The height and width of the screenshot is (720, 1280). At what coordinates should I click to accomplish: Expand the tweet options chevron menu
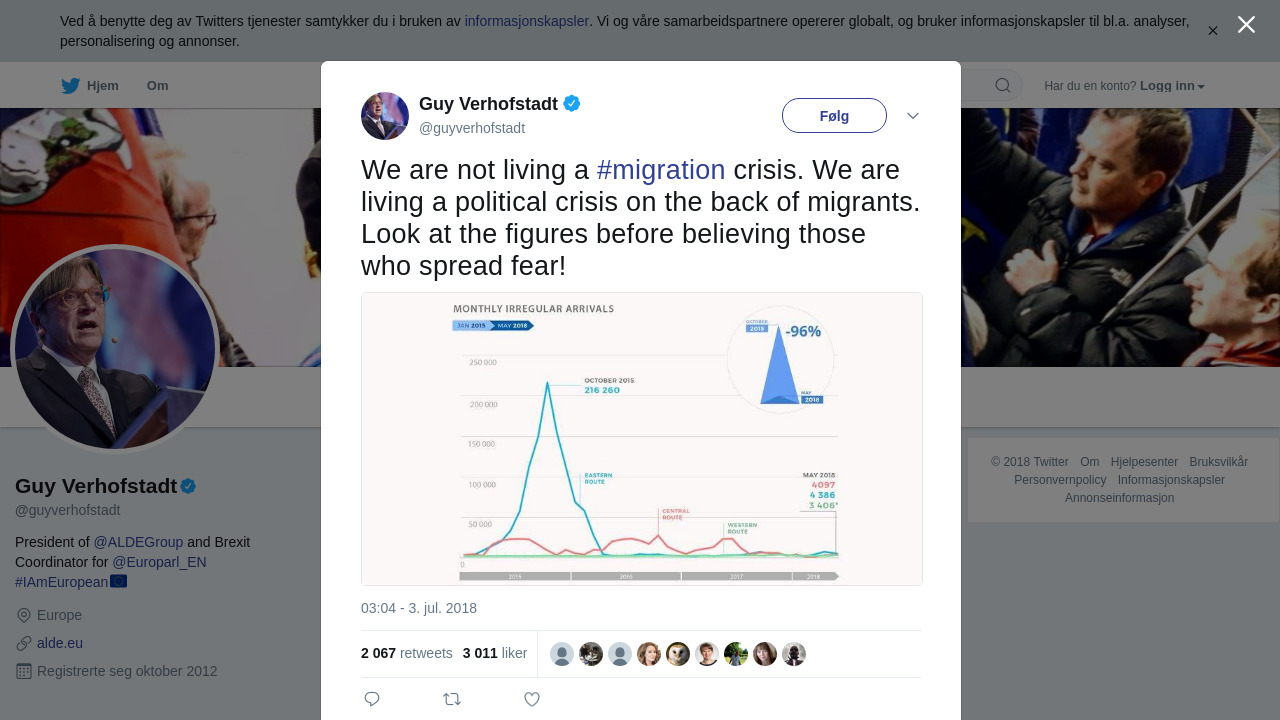(913, 116)
